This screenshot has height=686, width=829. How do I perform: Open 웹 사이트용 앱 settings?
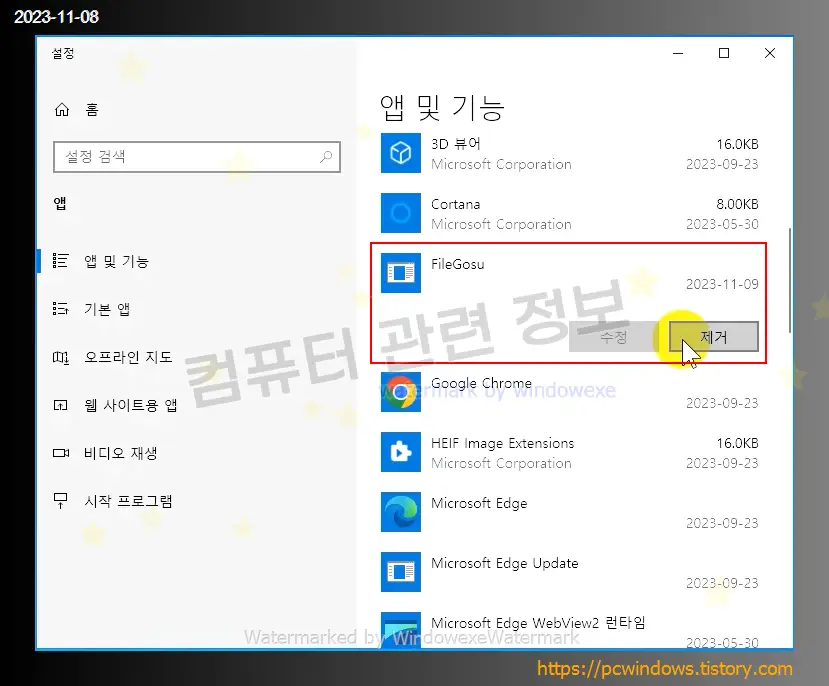pos(131,405)
